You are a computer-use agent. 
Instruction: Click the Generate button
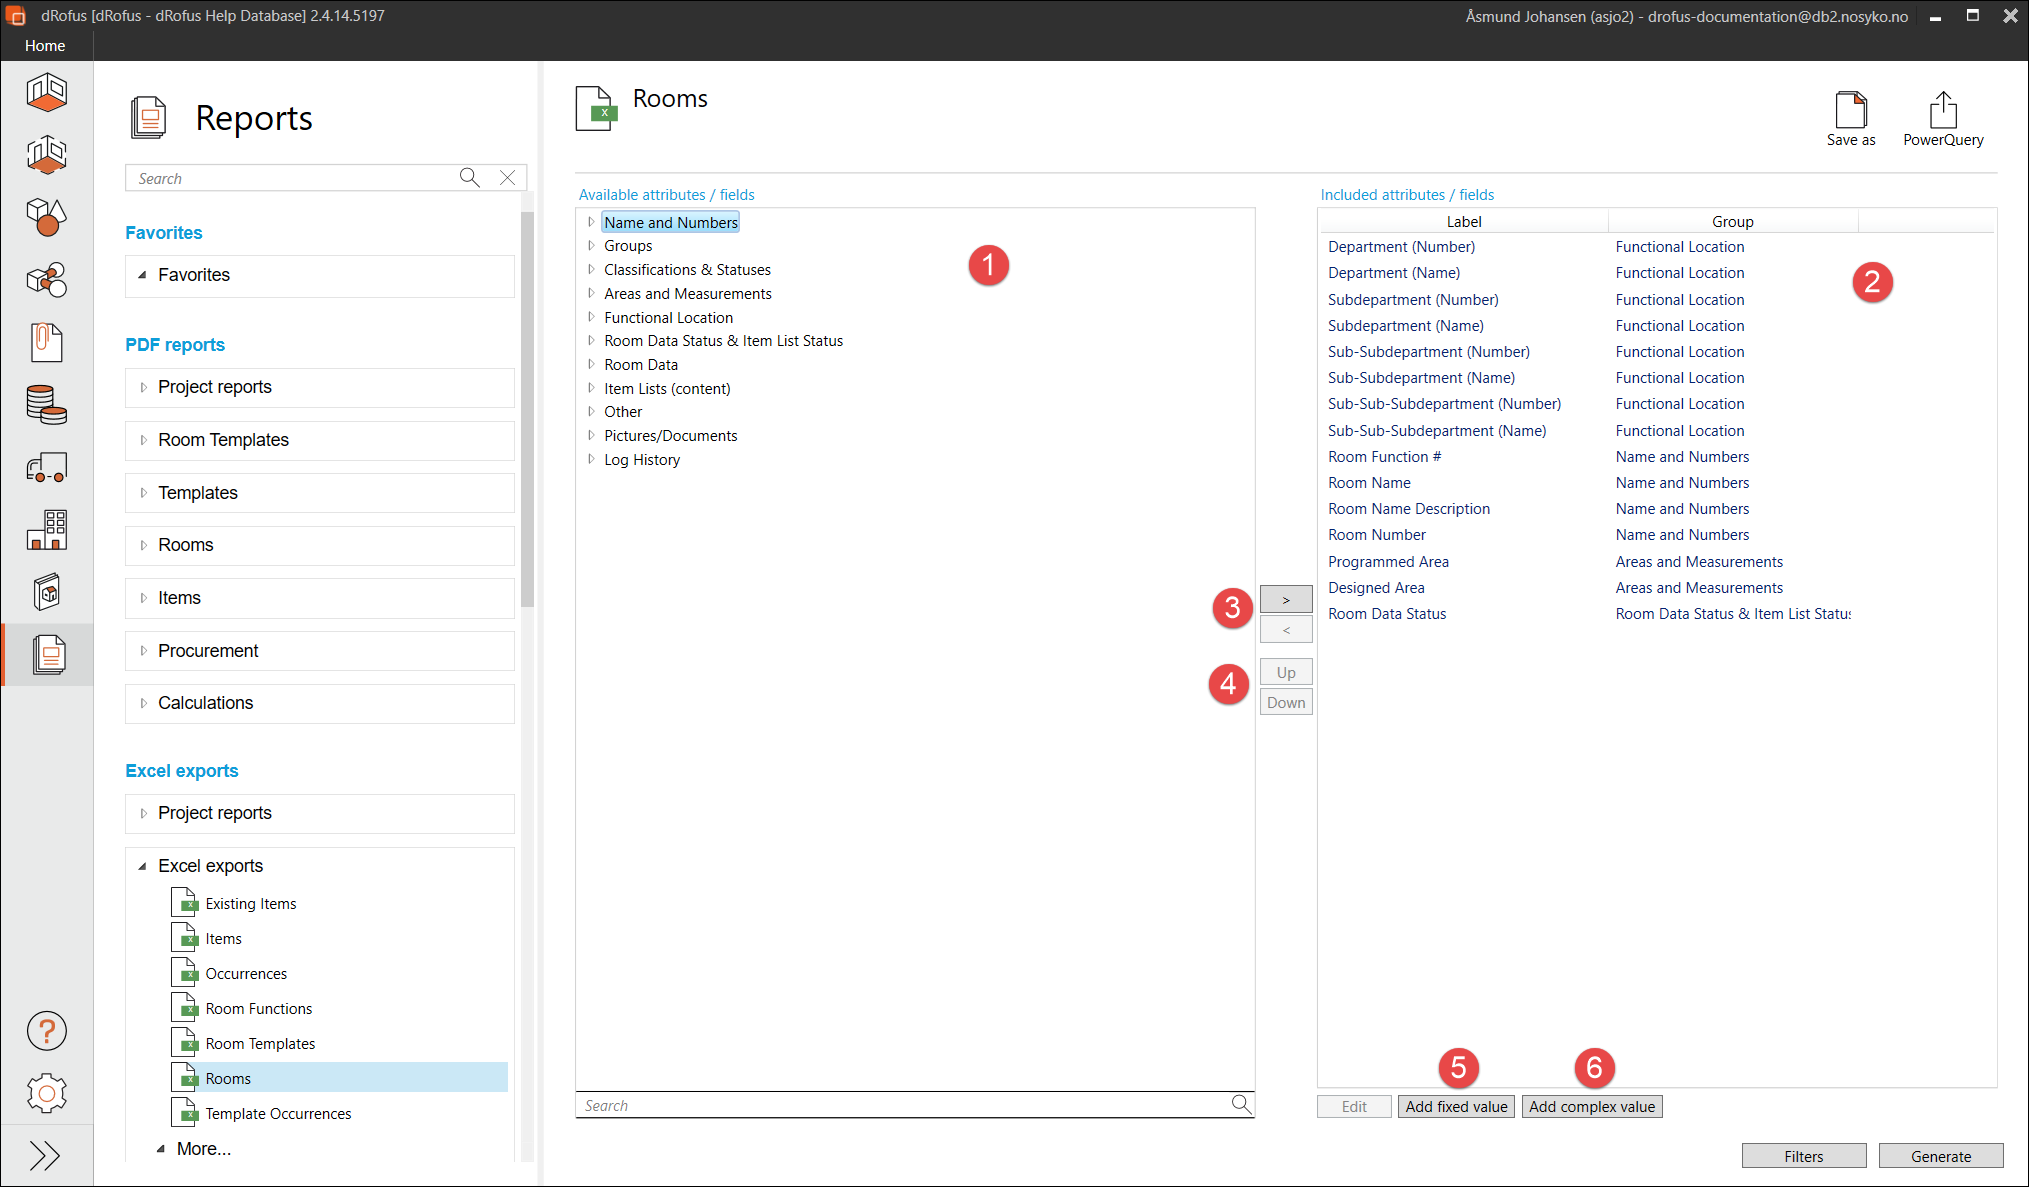click(1940, 1156)
